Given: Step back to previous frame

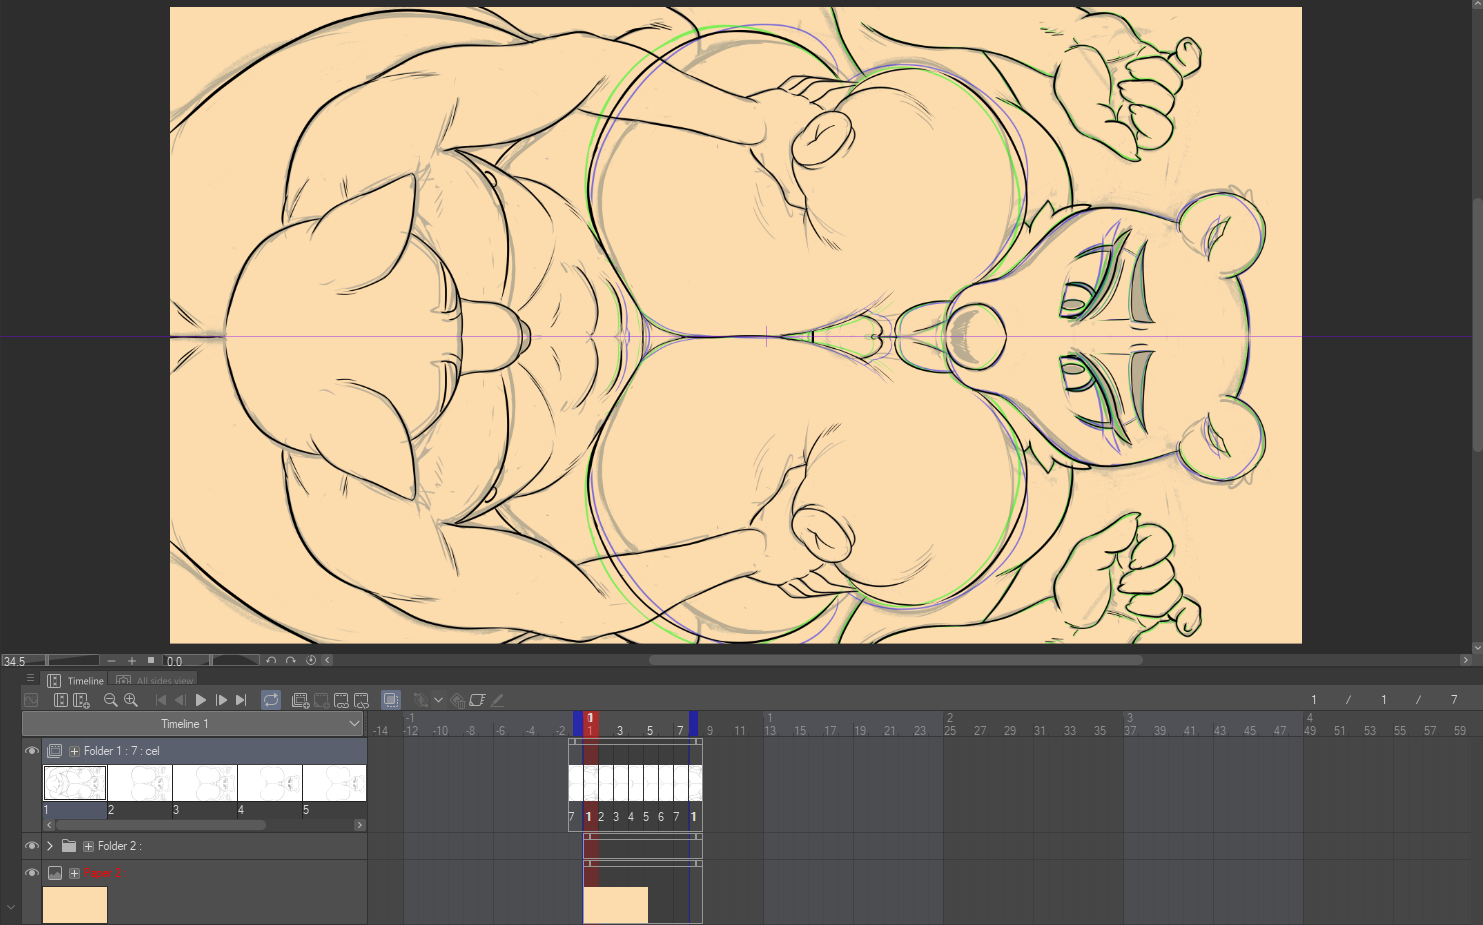Looking at the screenshot, I should [181, 700].
